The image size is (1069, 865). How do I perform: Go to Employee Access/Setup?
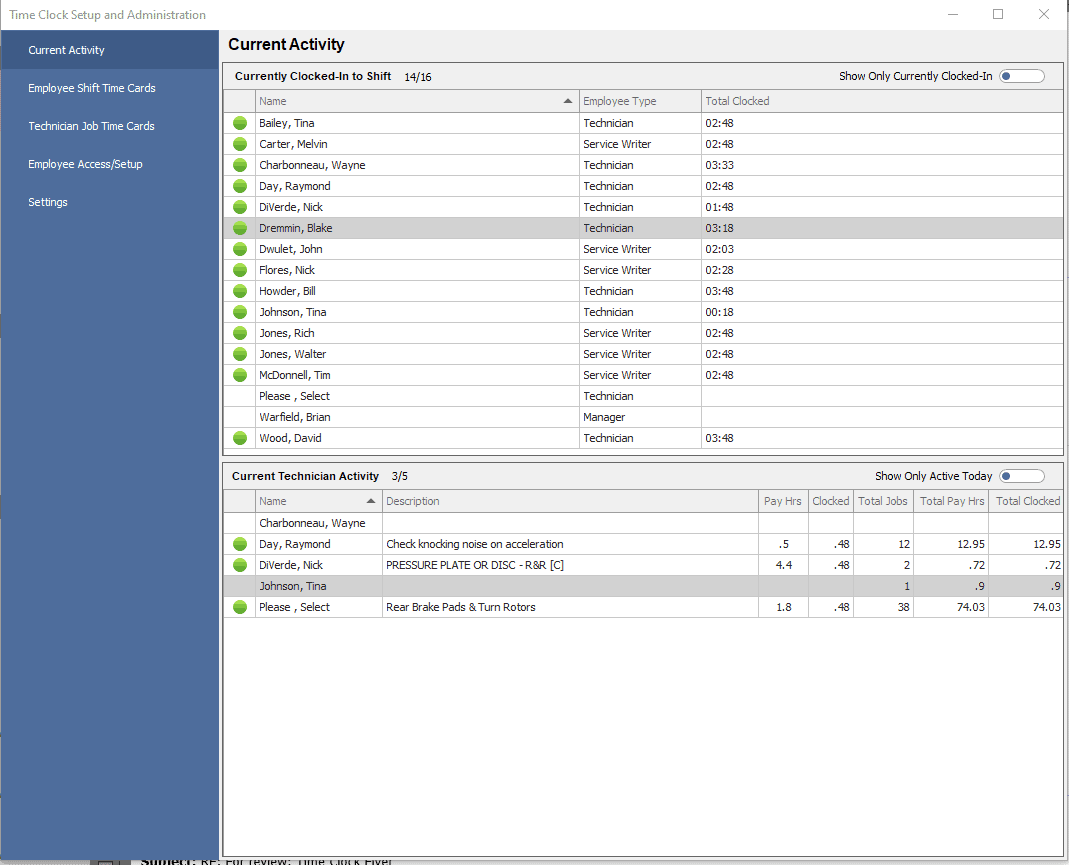coord(85,164)
